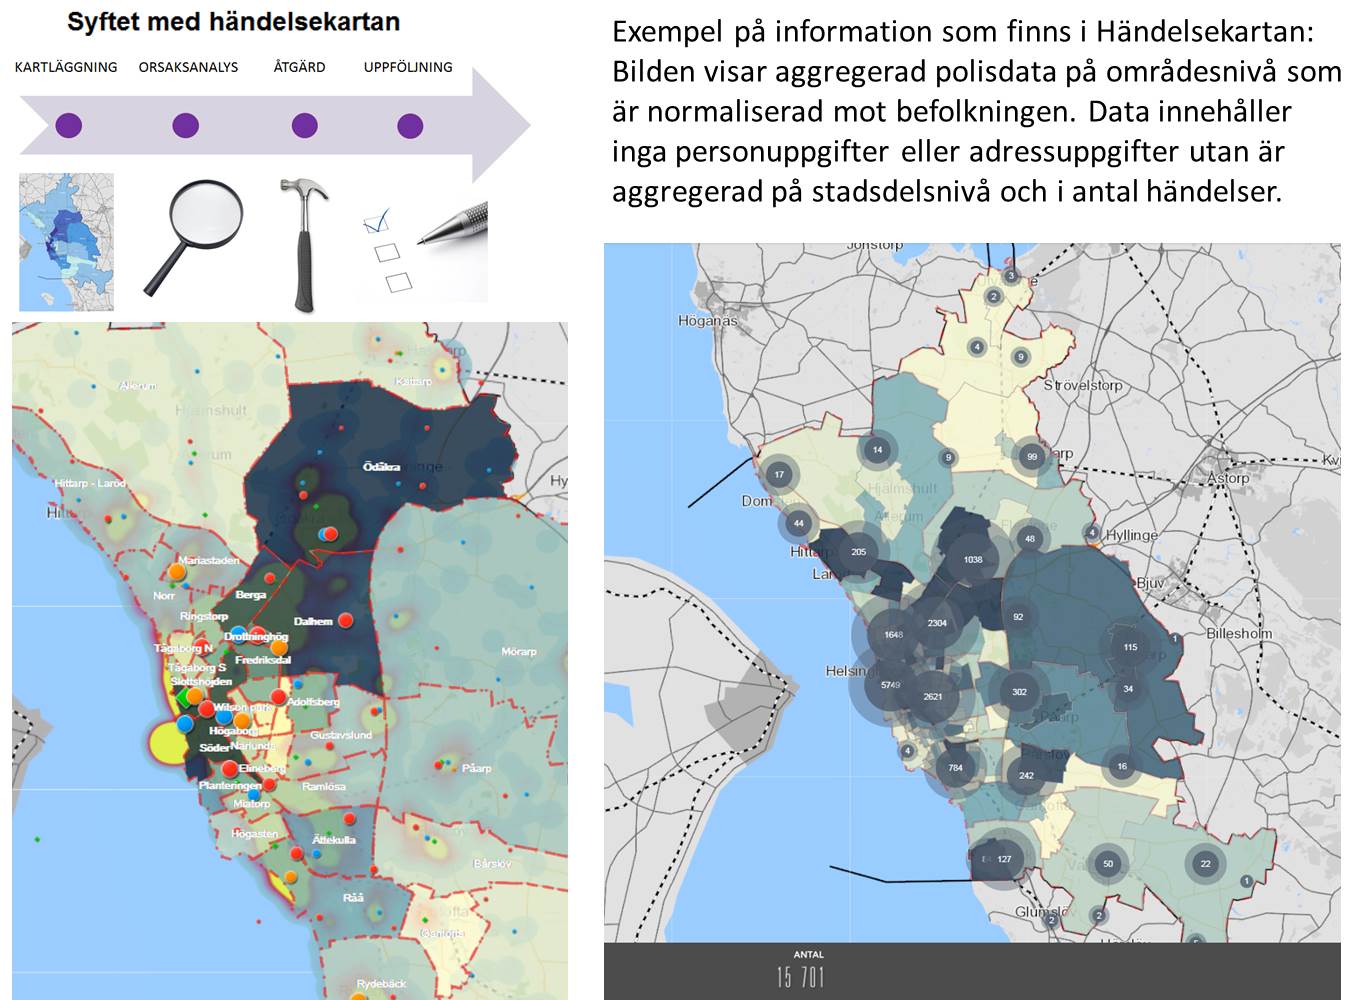Screen dimensions: 1372x1000
Task: Open the 205 cluster marker
Action: tap(858, 552)
